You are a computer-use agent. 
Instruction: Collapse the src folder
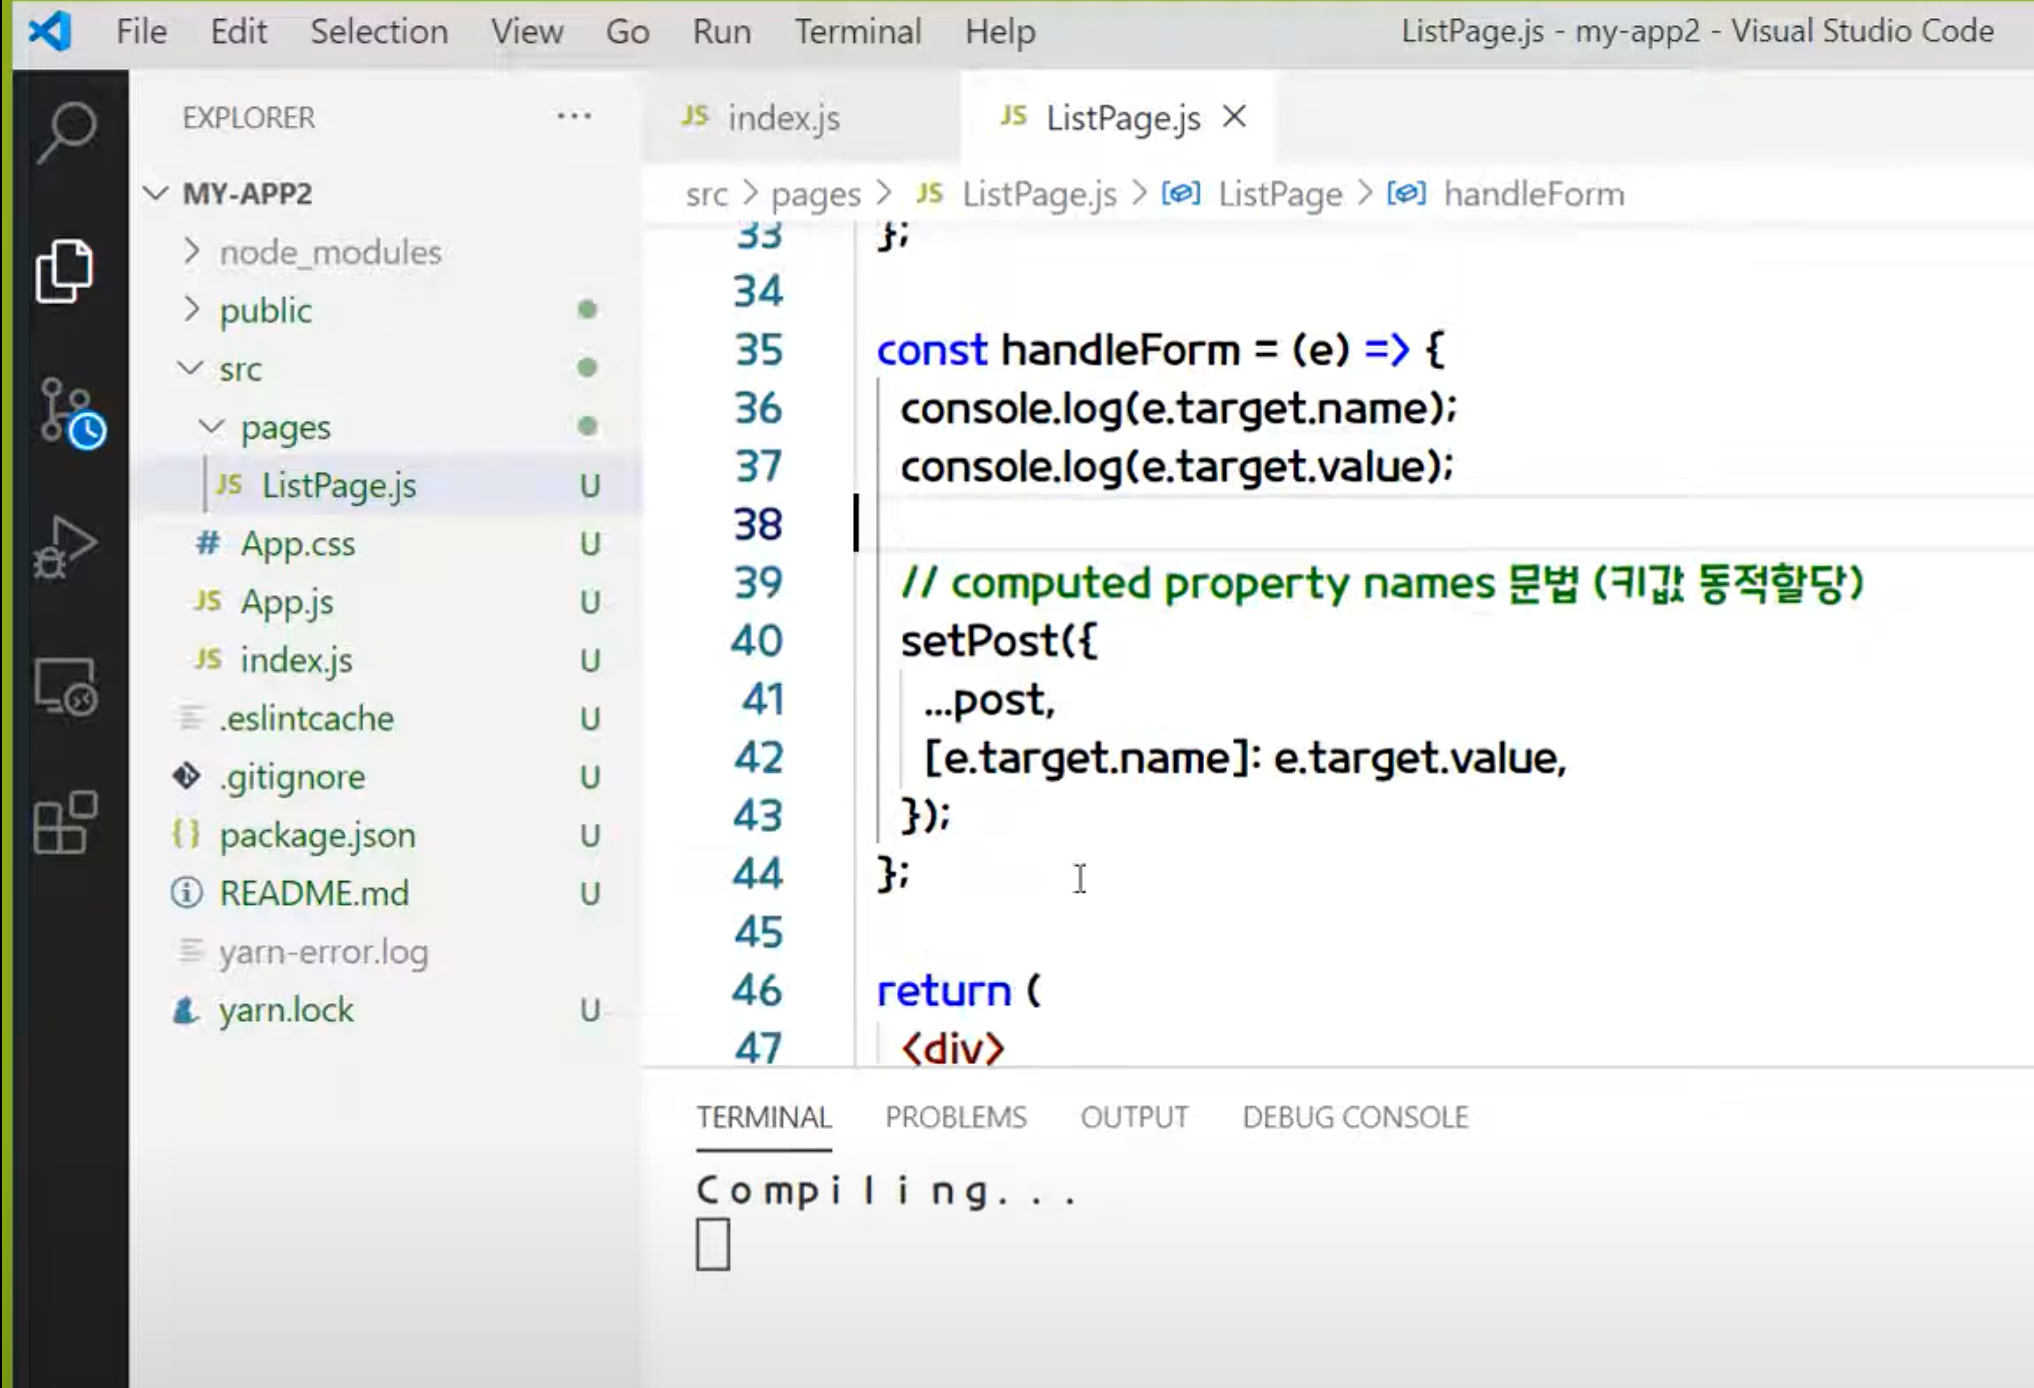(190, 368)
